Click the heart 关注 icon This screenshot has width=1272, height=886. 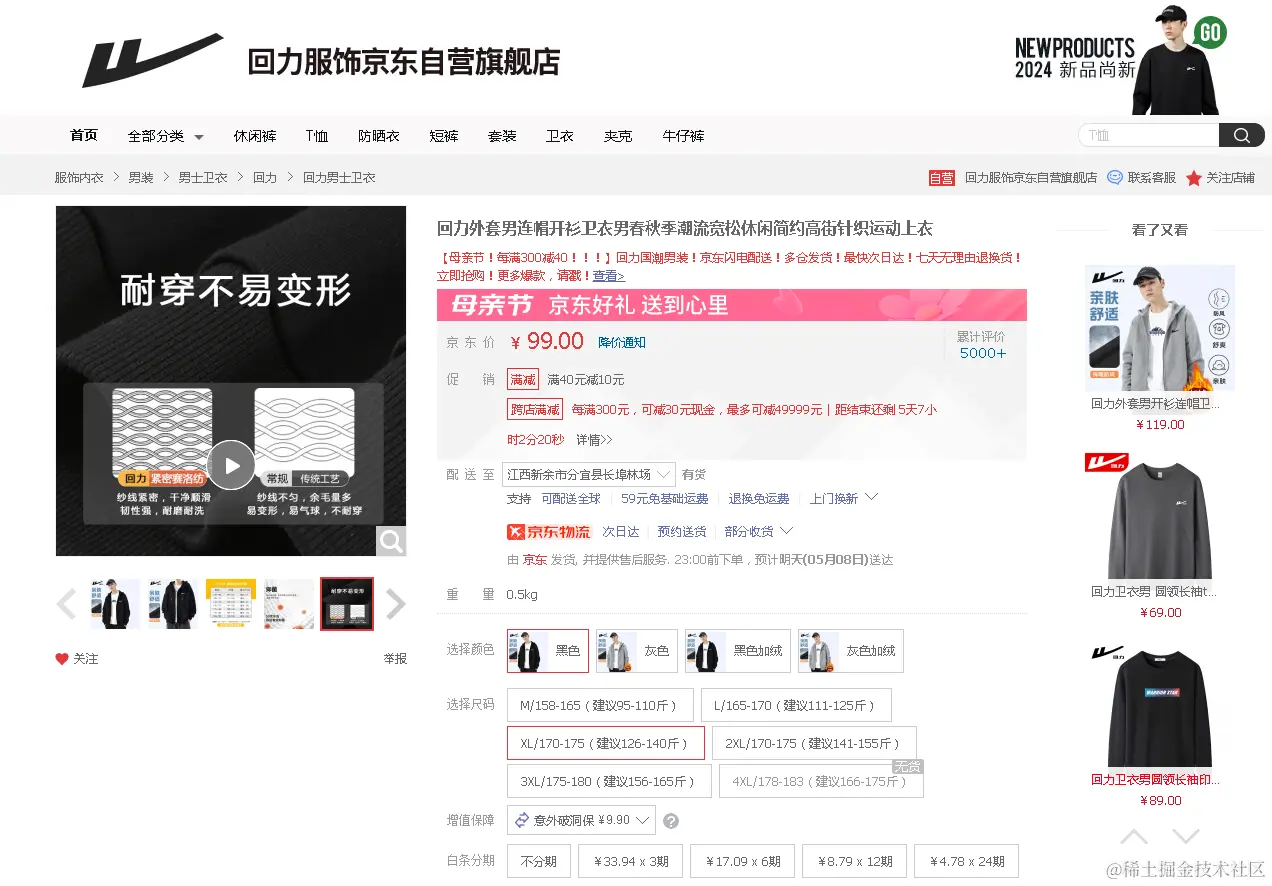point(62,659)
